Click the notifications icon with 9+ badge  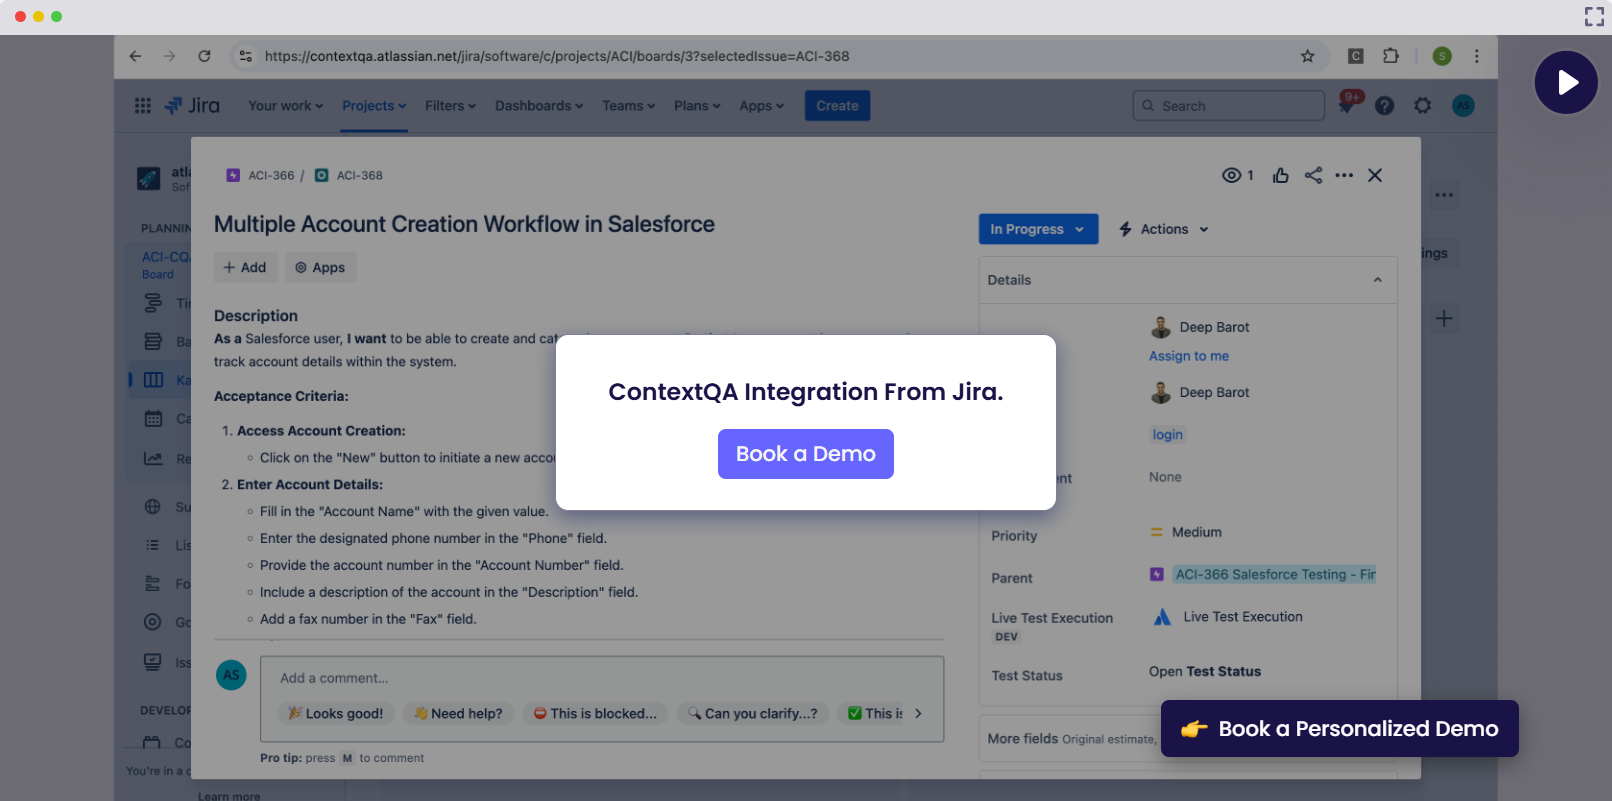1346,106
